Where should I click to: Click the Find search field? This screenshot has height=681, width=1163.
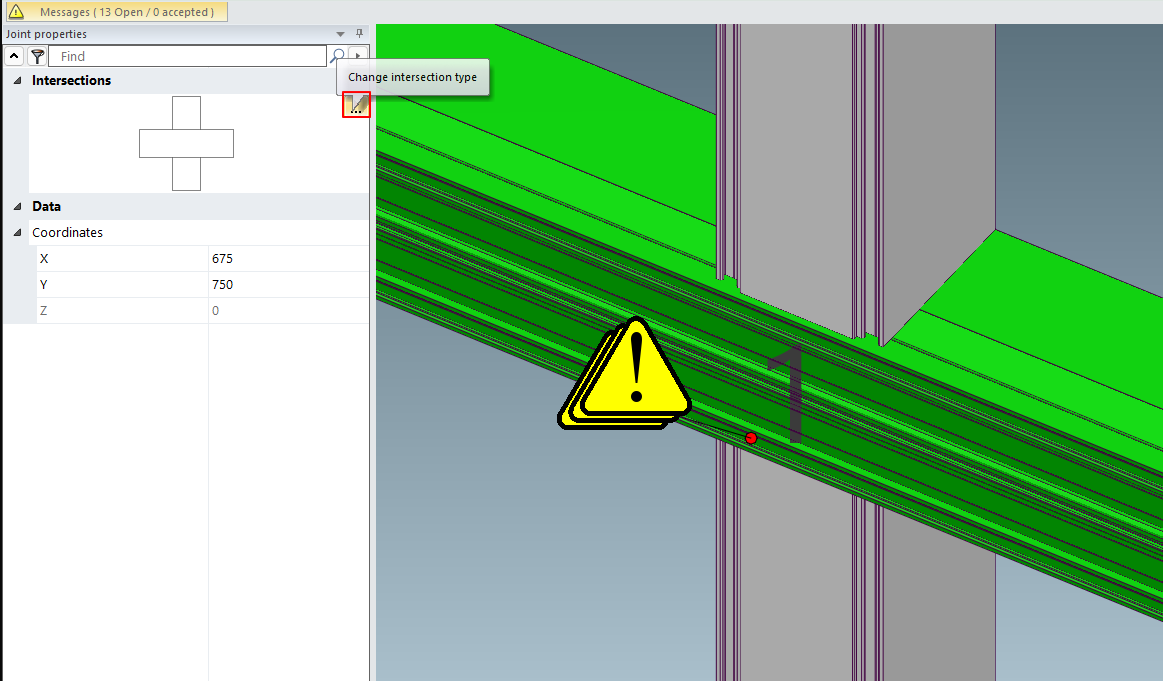click(190, 57)
